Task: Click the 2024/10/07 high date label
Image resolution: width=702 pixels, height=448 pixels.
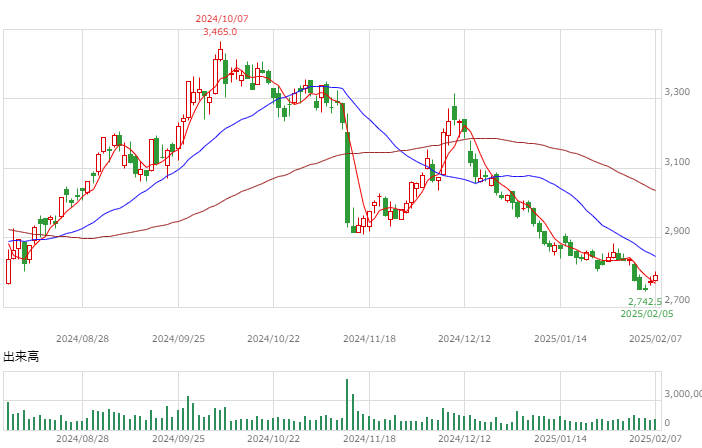Action: click(x=222, y=19)
